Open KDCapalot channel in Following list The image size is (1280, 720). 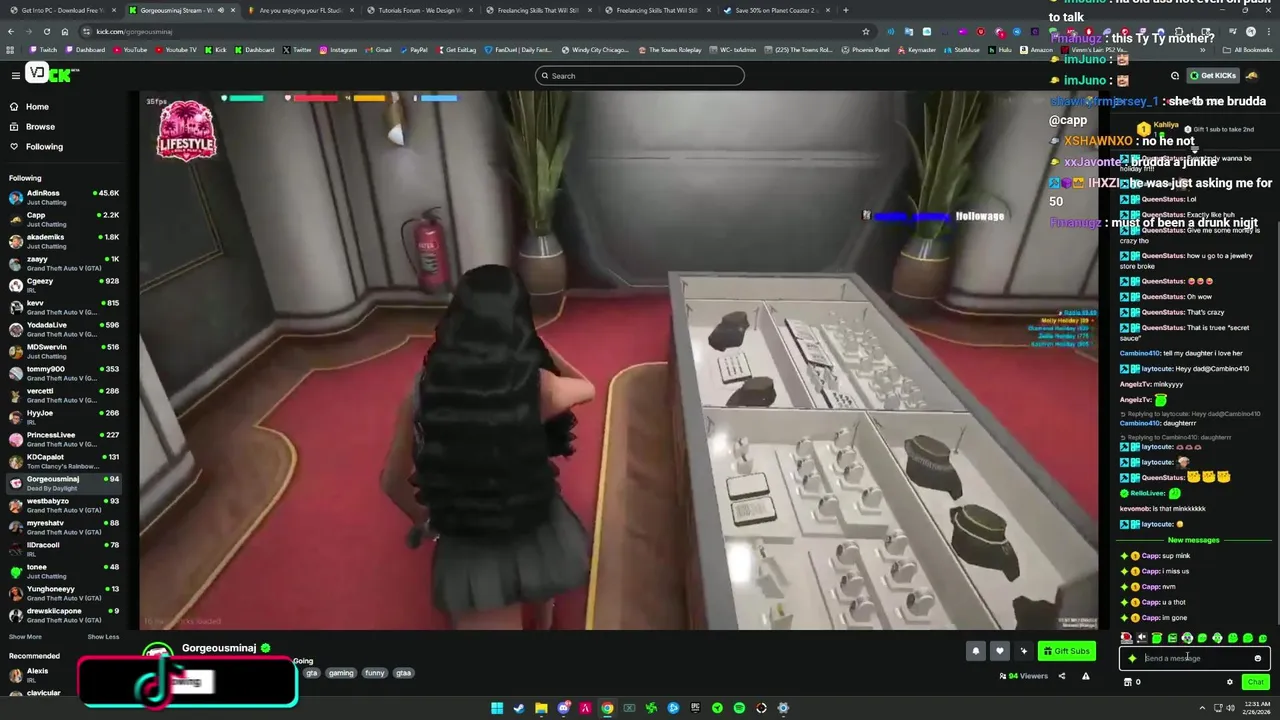64,461
